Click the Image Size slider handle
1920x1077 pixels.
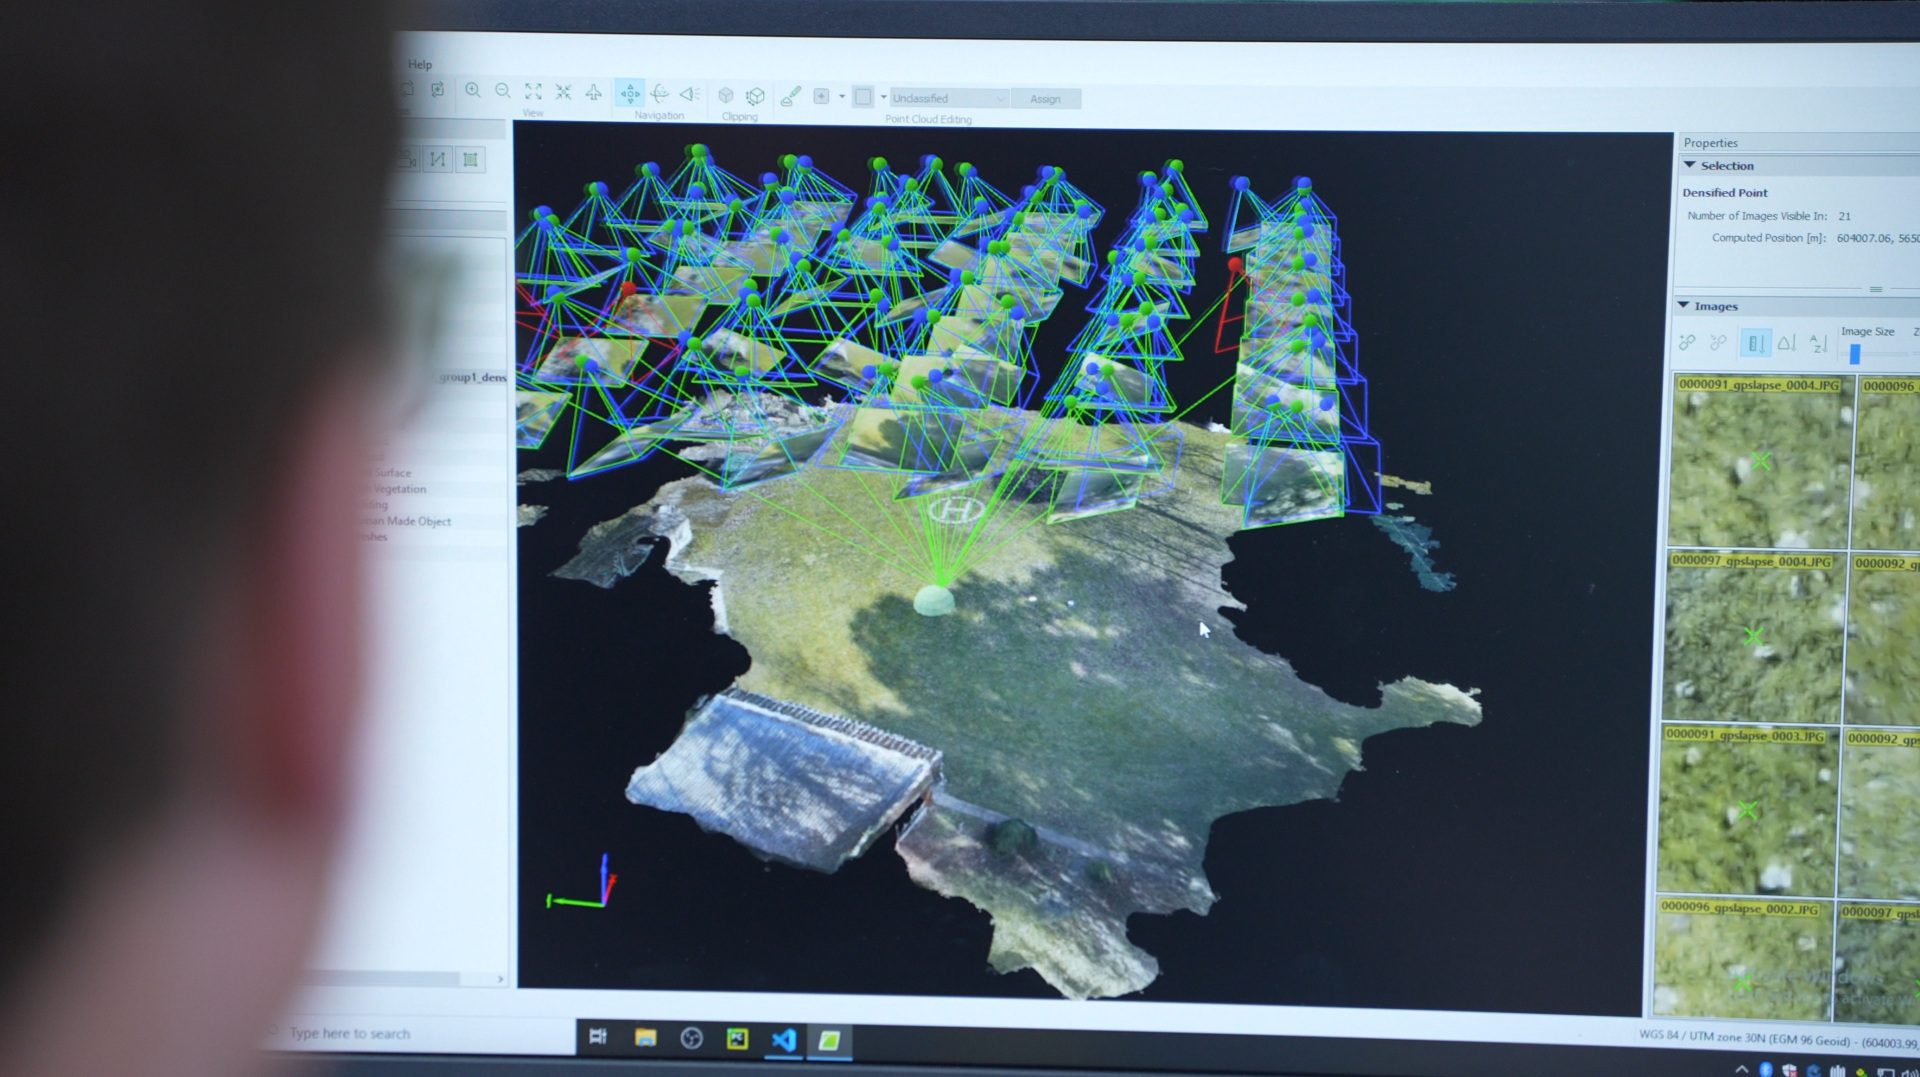coord(1855,353)
